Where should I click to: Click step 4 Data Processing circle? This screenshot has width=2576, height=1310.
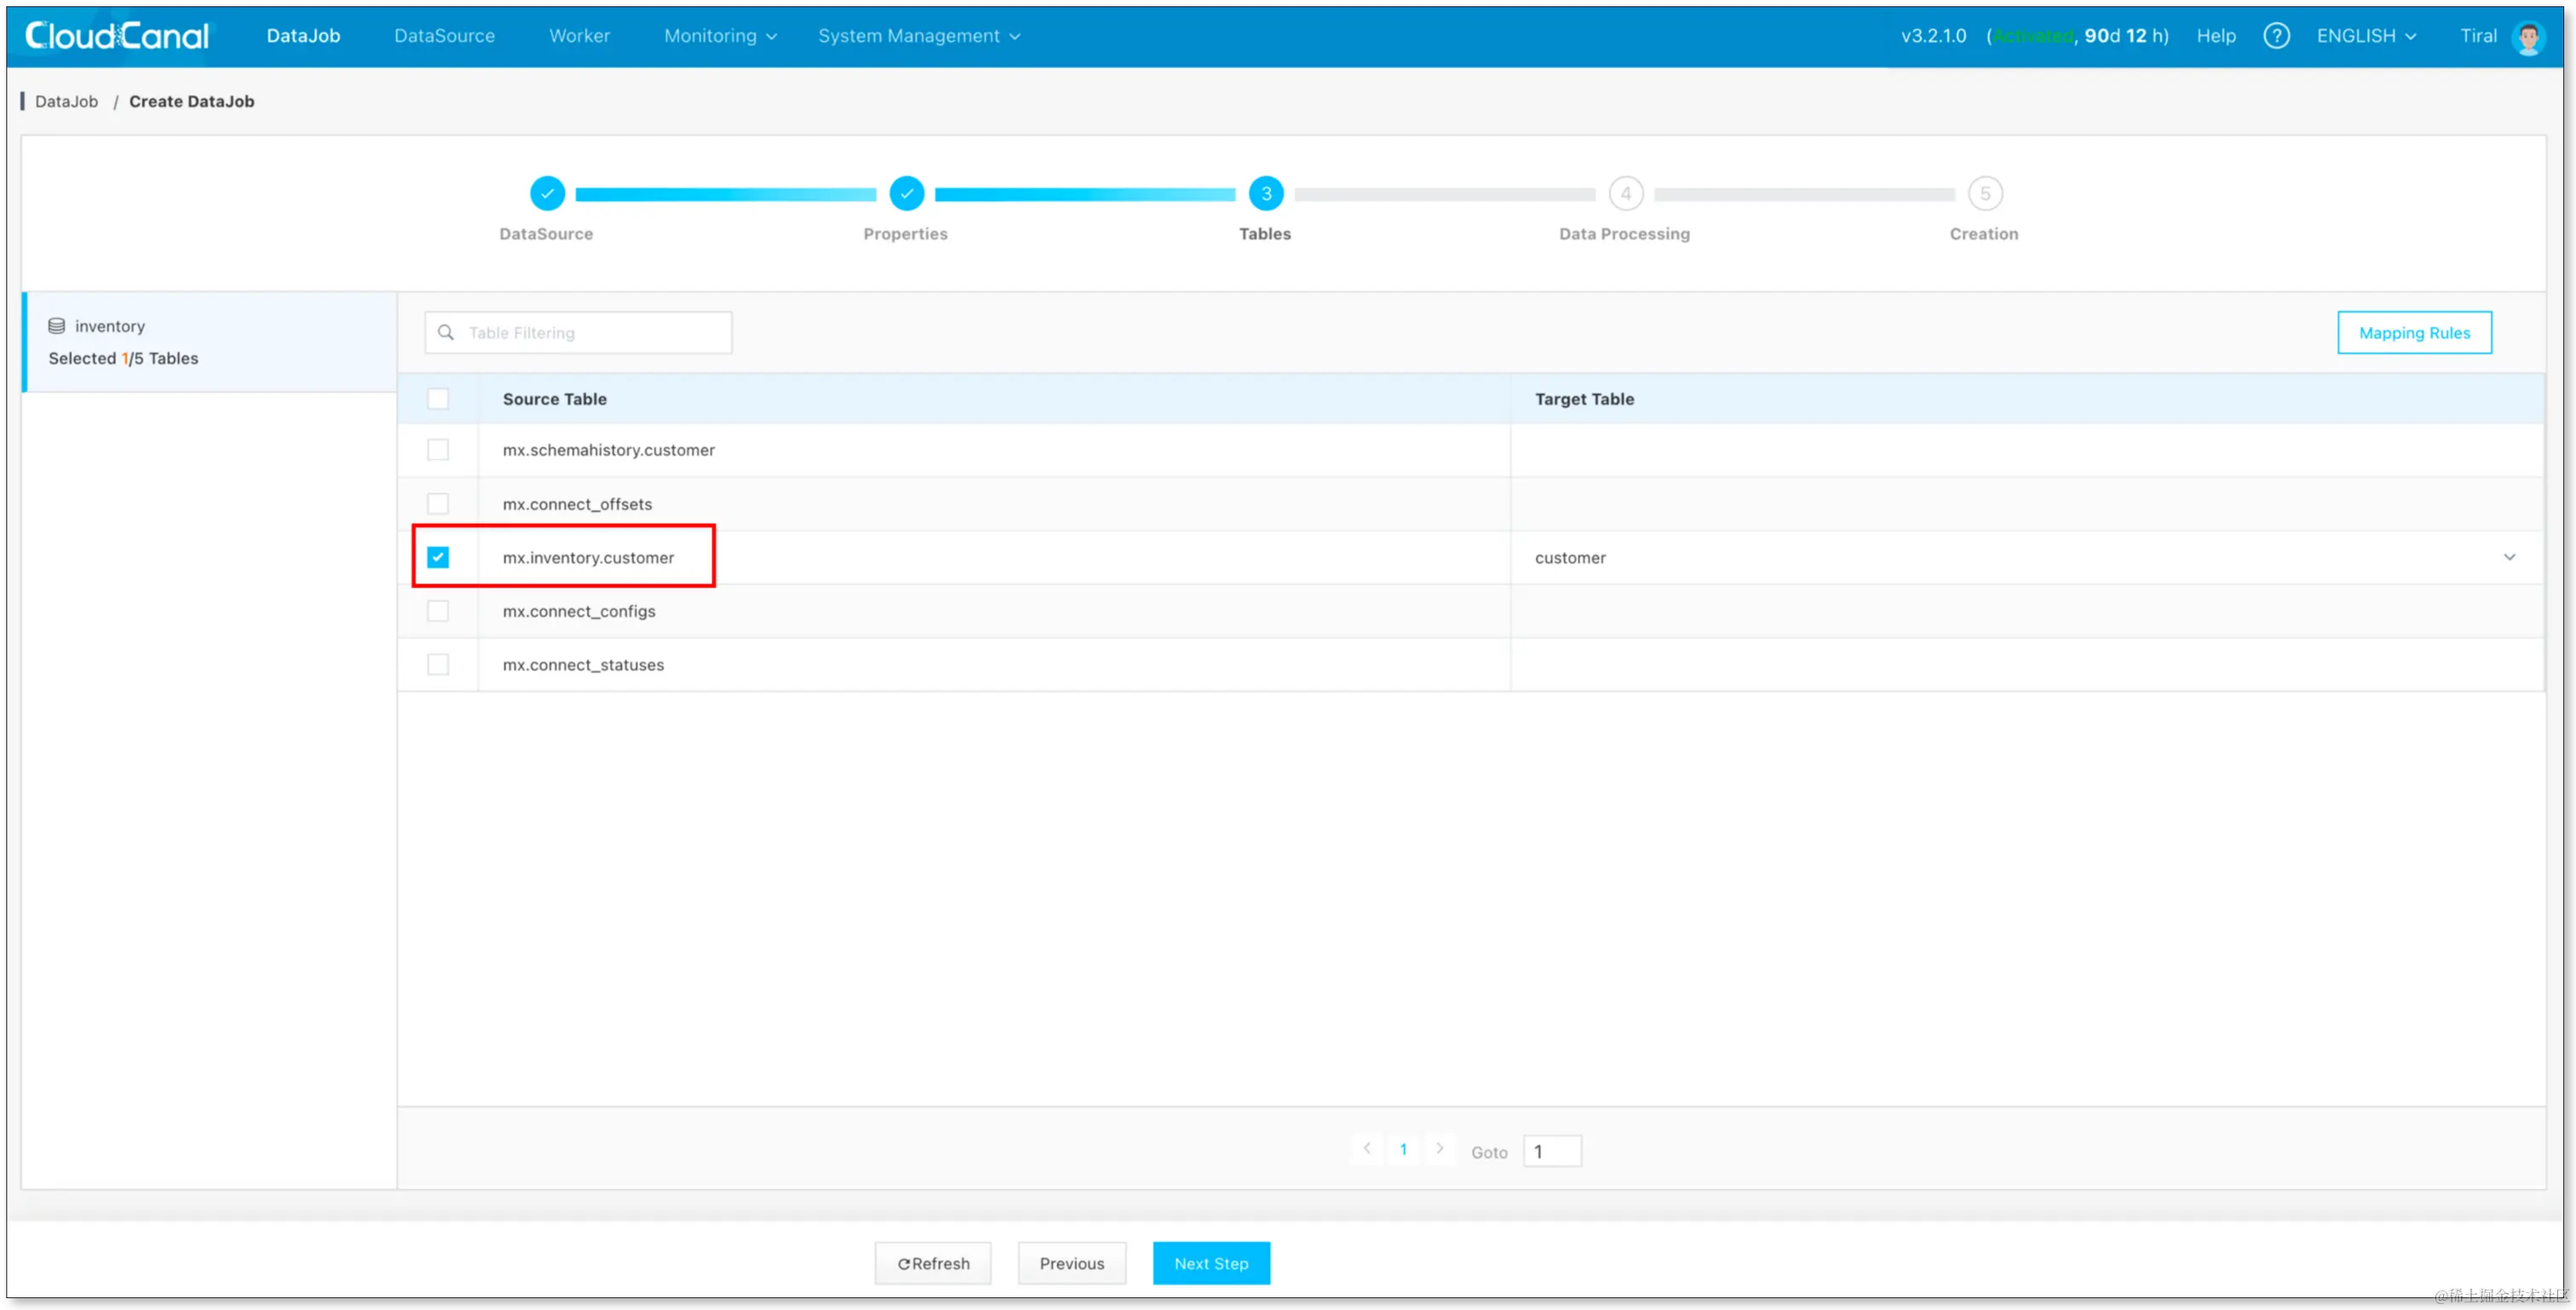[1625, 193]
